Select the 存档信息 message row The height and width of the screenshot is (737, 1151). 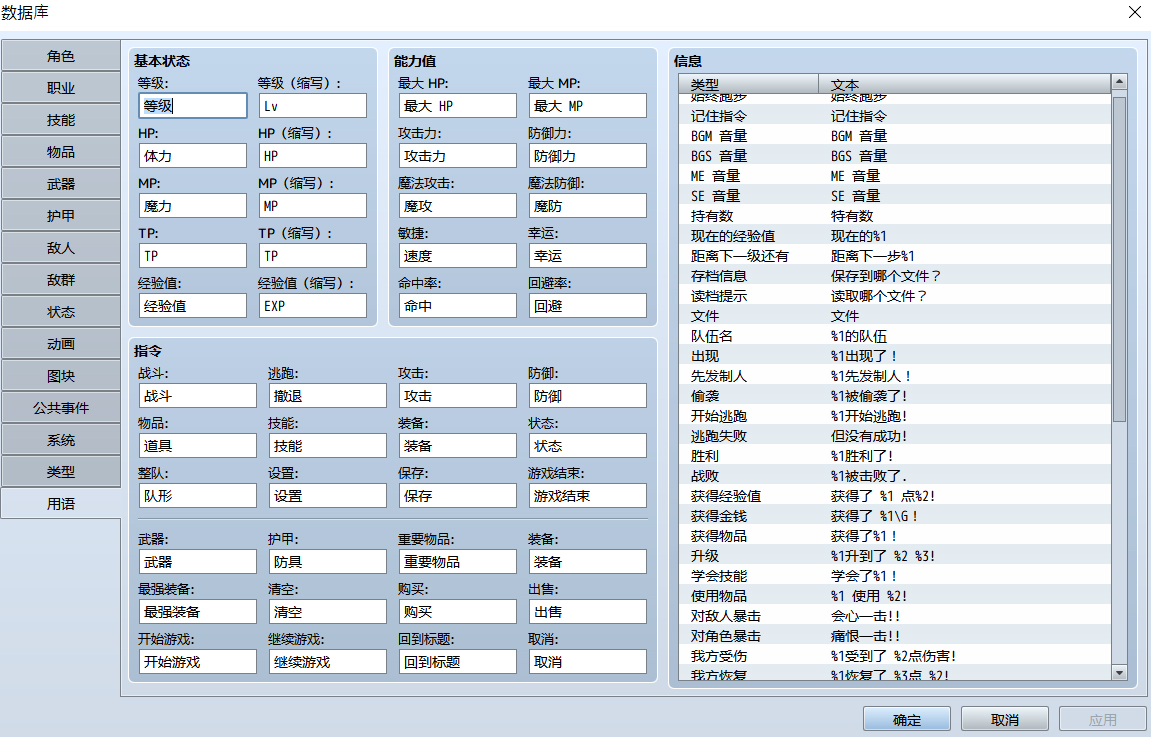click(895, 276)
